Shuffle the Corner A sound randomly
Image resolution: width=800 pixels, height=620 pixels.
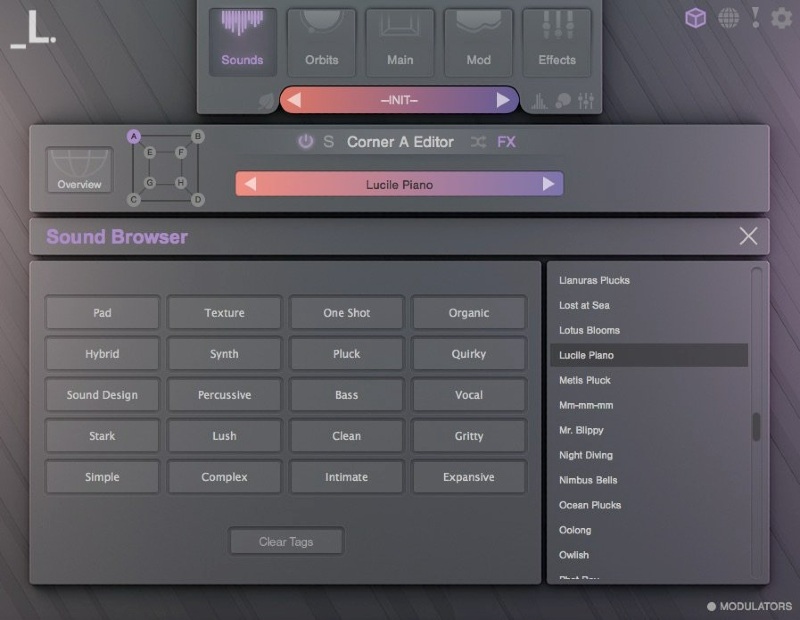point(478,142)
